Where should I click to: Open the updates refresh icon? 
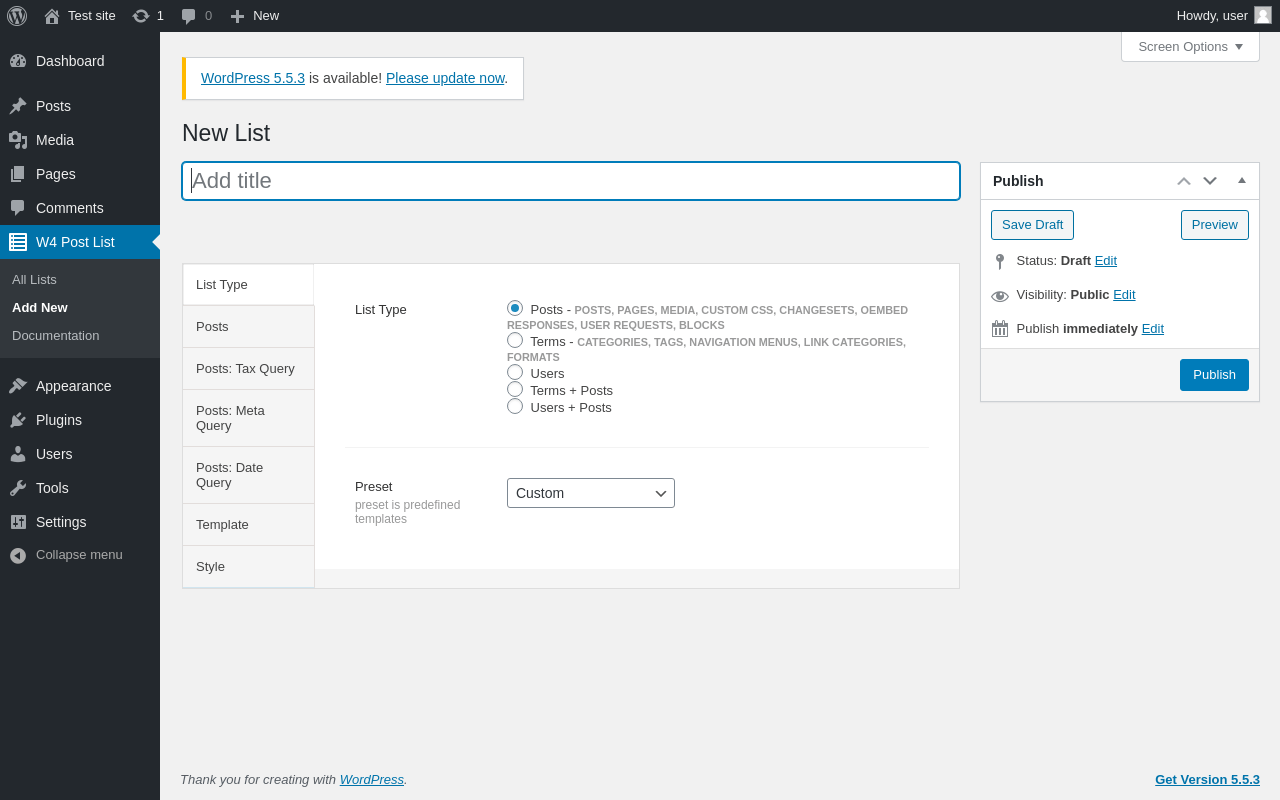coord(141,16)
